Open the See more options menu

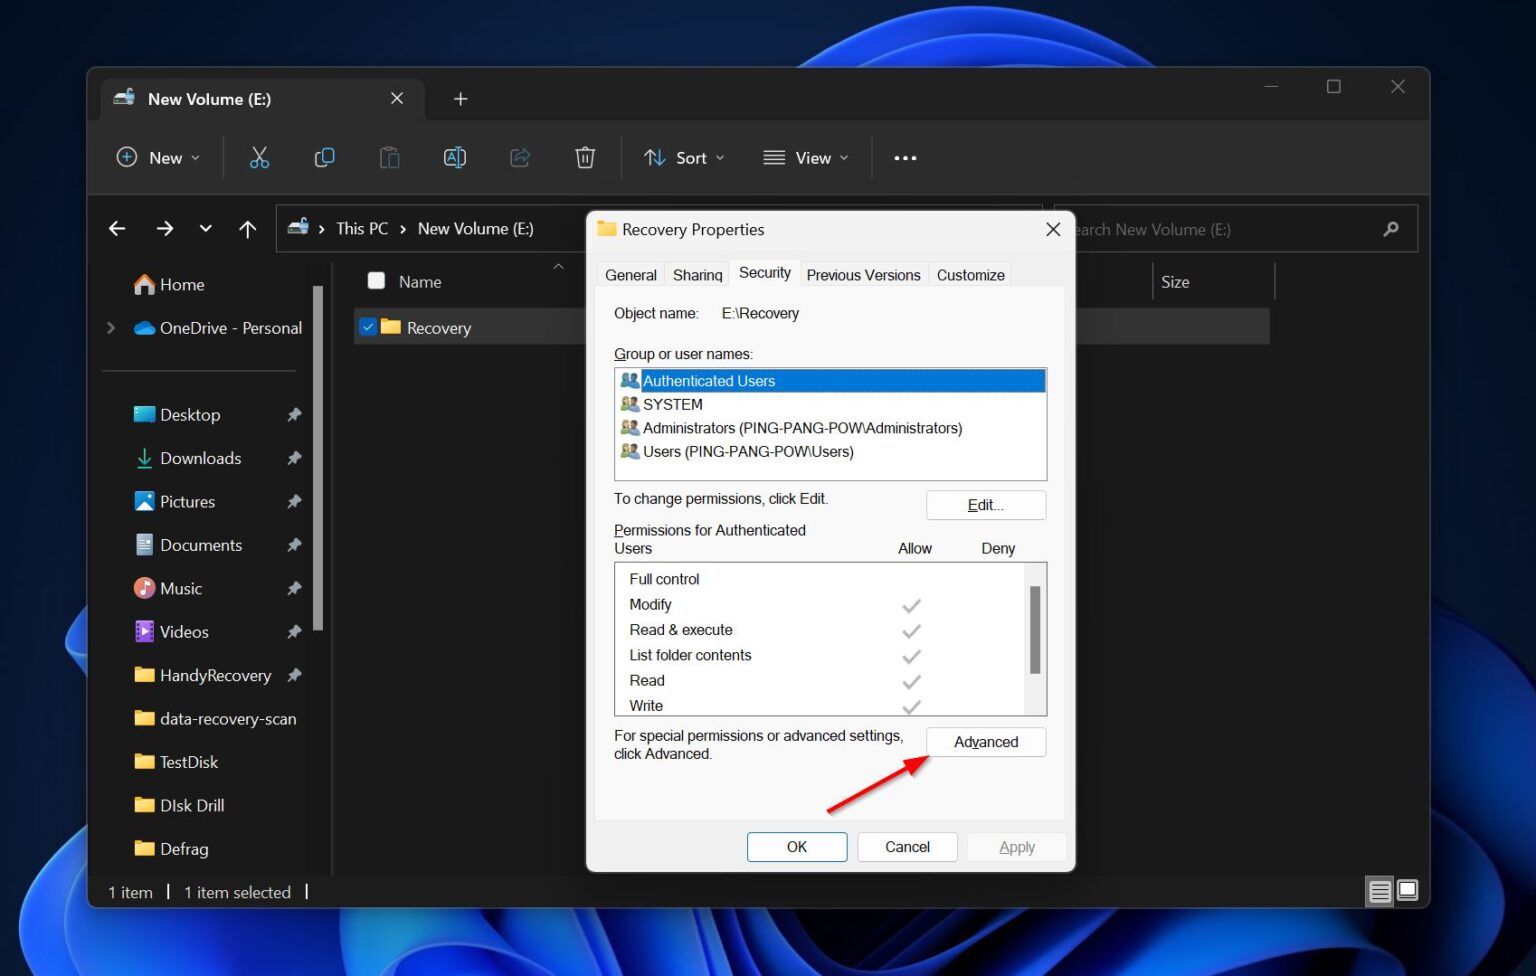(905, 157)
